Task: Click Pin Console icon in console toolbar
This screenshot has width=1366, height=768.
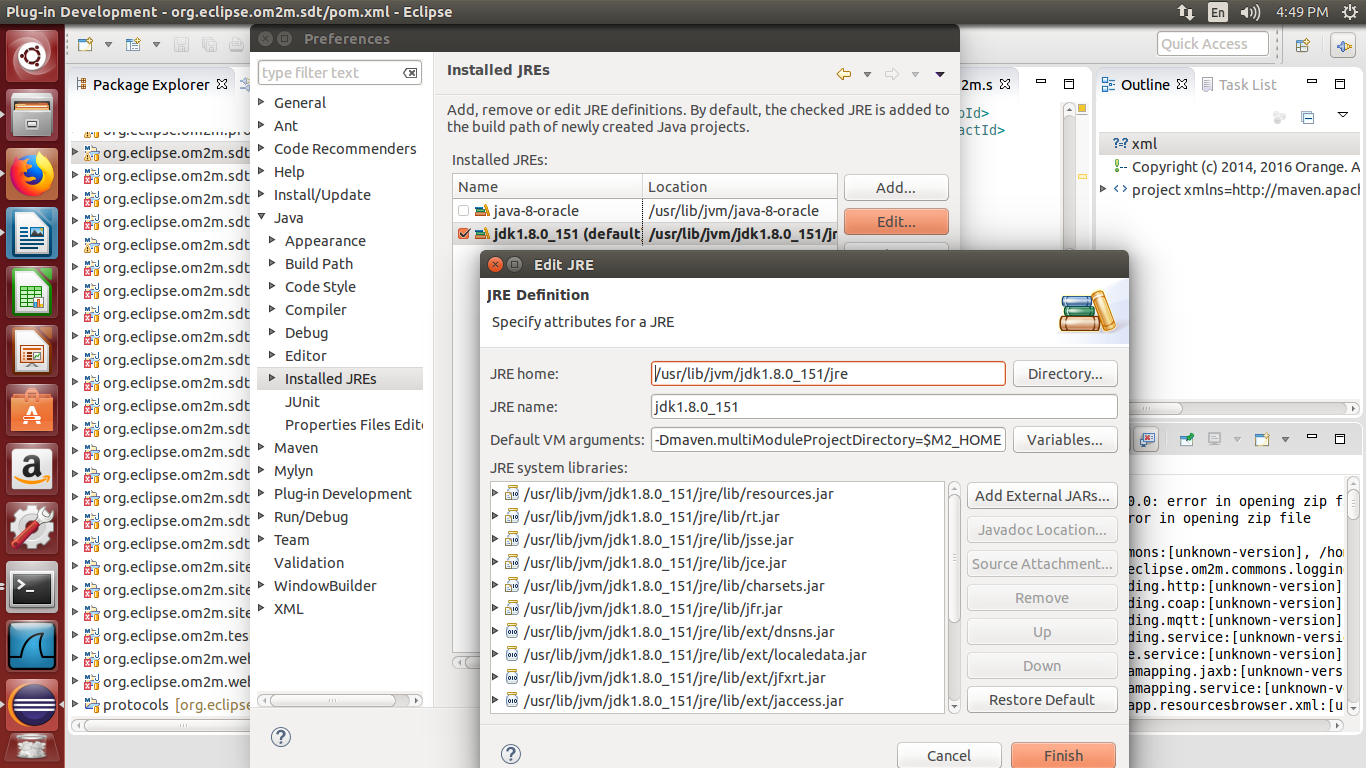Action: coord(1187,439)
